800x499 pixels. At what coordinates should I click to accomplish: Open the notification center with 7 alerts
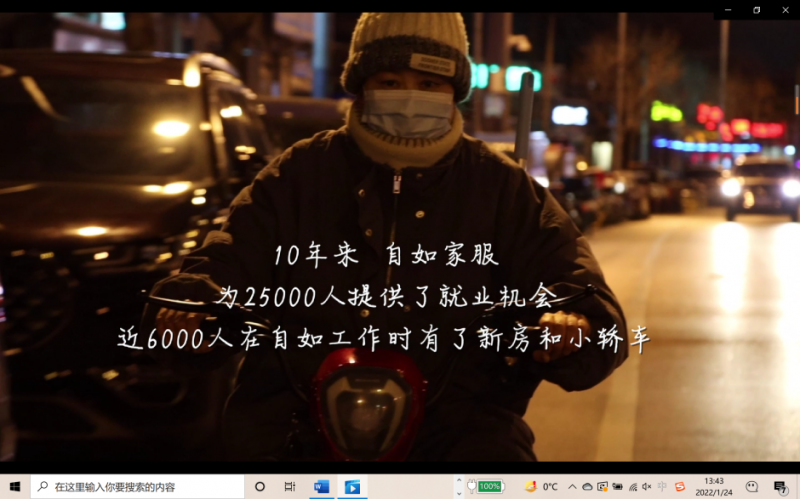pos(780,487)
